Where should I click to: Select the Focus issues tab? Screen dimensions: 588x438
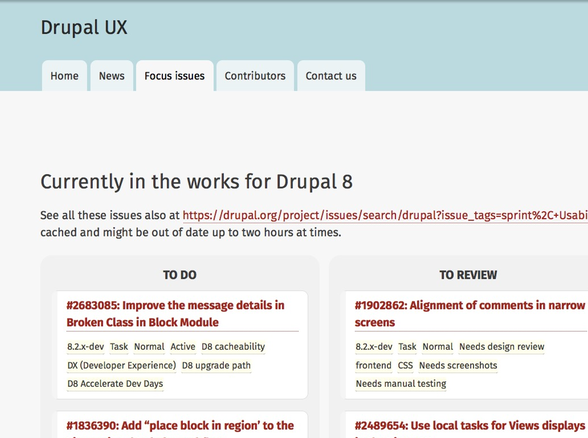coord(175,76)
